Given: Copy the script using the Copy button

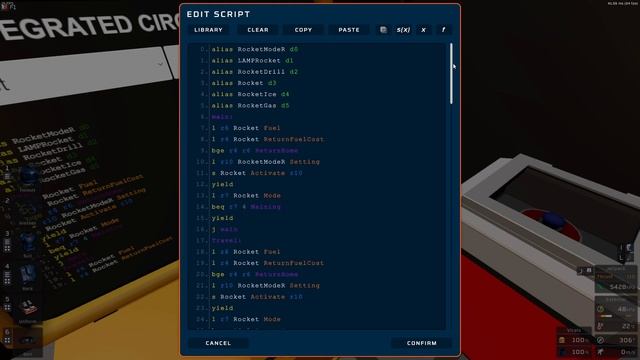Looking at the screenshot, I should coord(303,30).
